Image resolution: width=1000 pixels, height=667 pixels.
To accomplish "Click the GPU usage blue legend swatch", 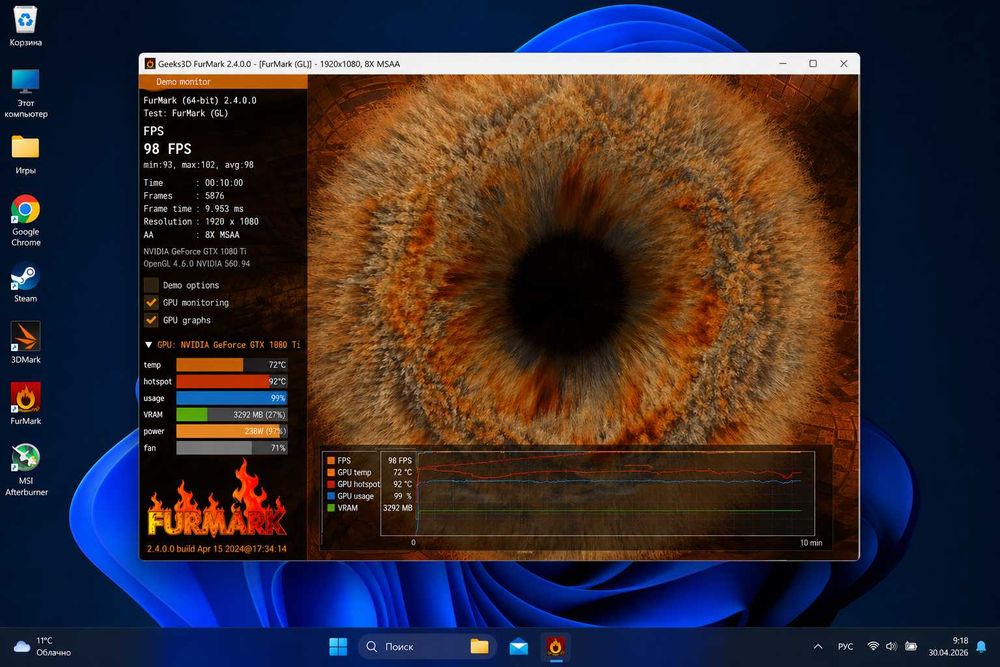I will point(331,496).
